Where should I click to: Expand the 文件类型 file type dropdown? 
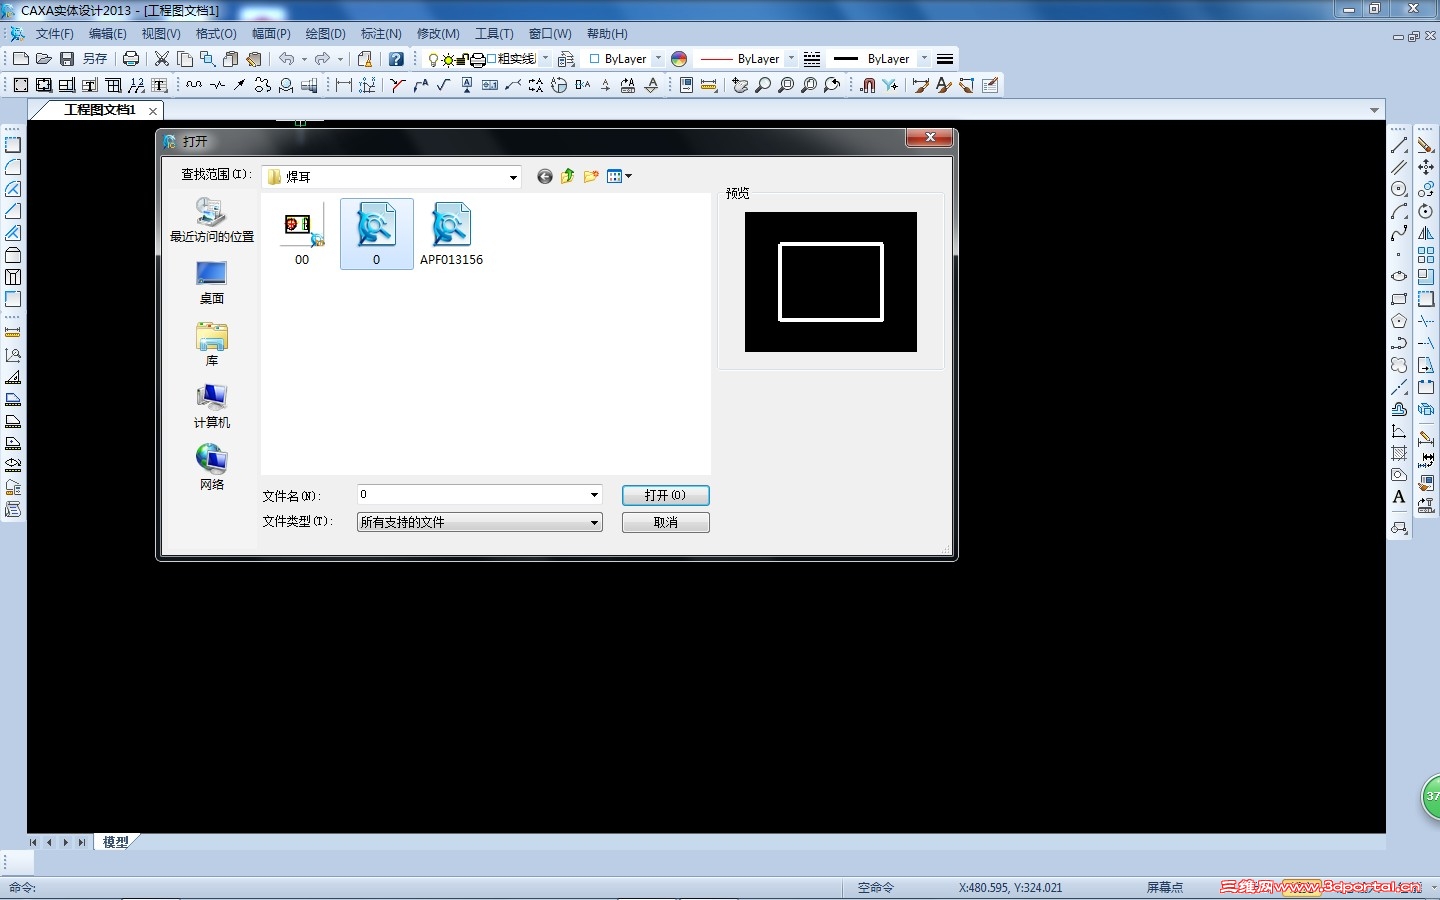pos(594,522)
